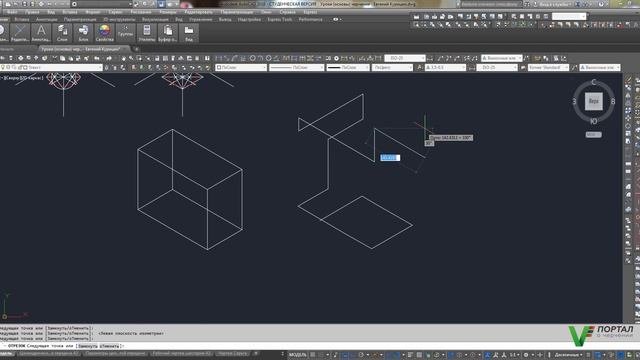
Task: Toggle grid display in status bar
Action: click(x=313, y=355)
